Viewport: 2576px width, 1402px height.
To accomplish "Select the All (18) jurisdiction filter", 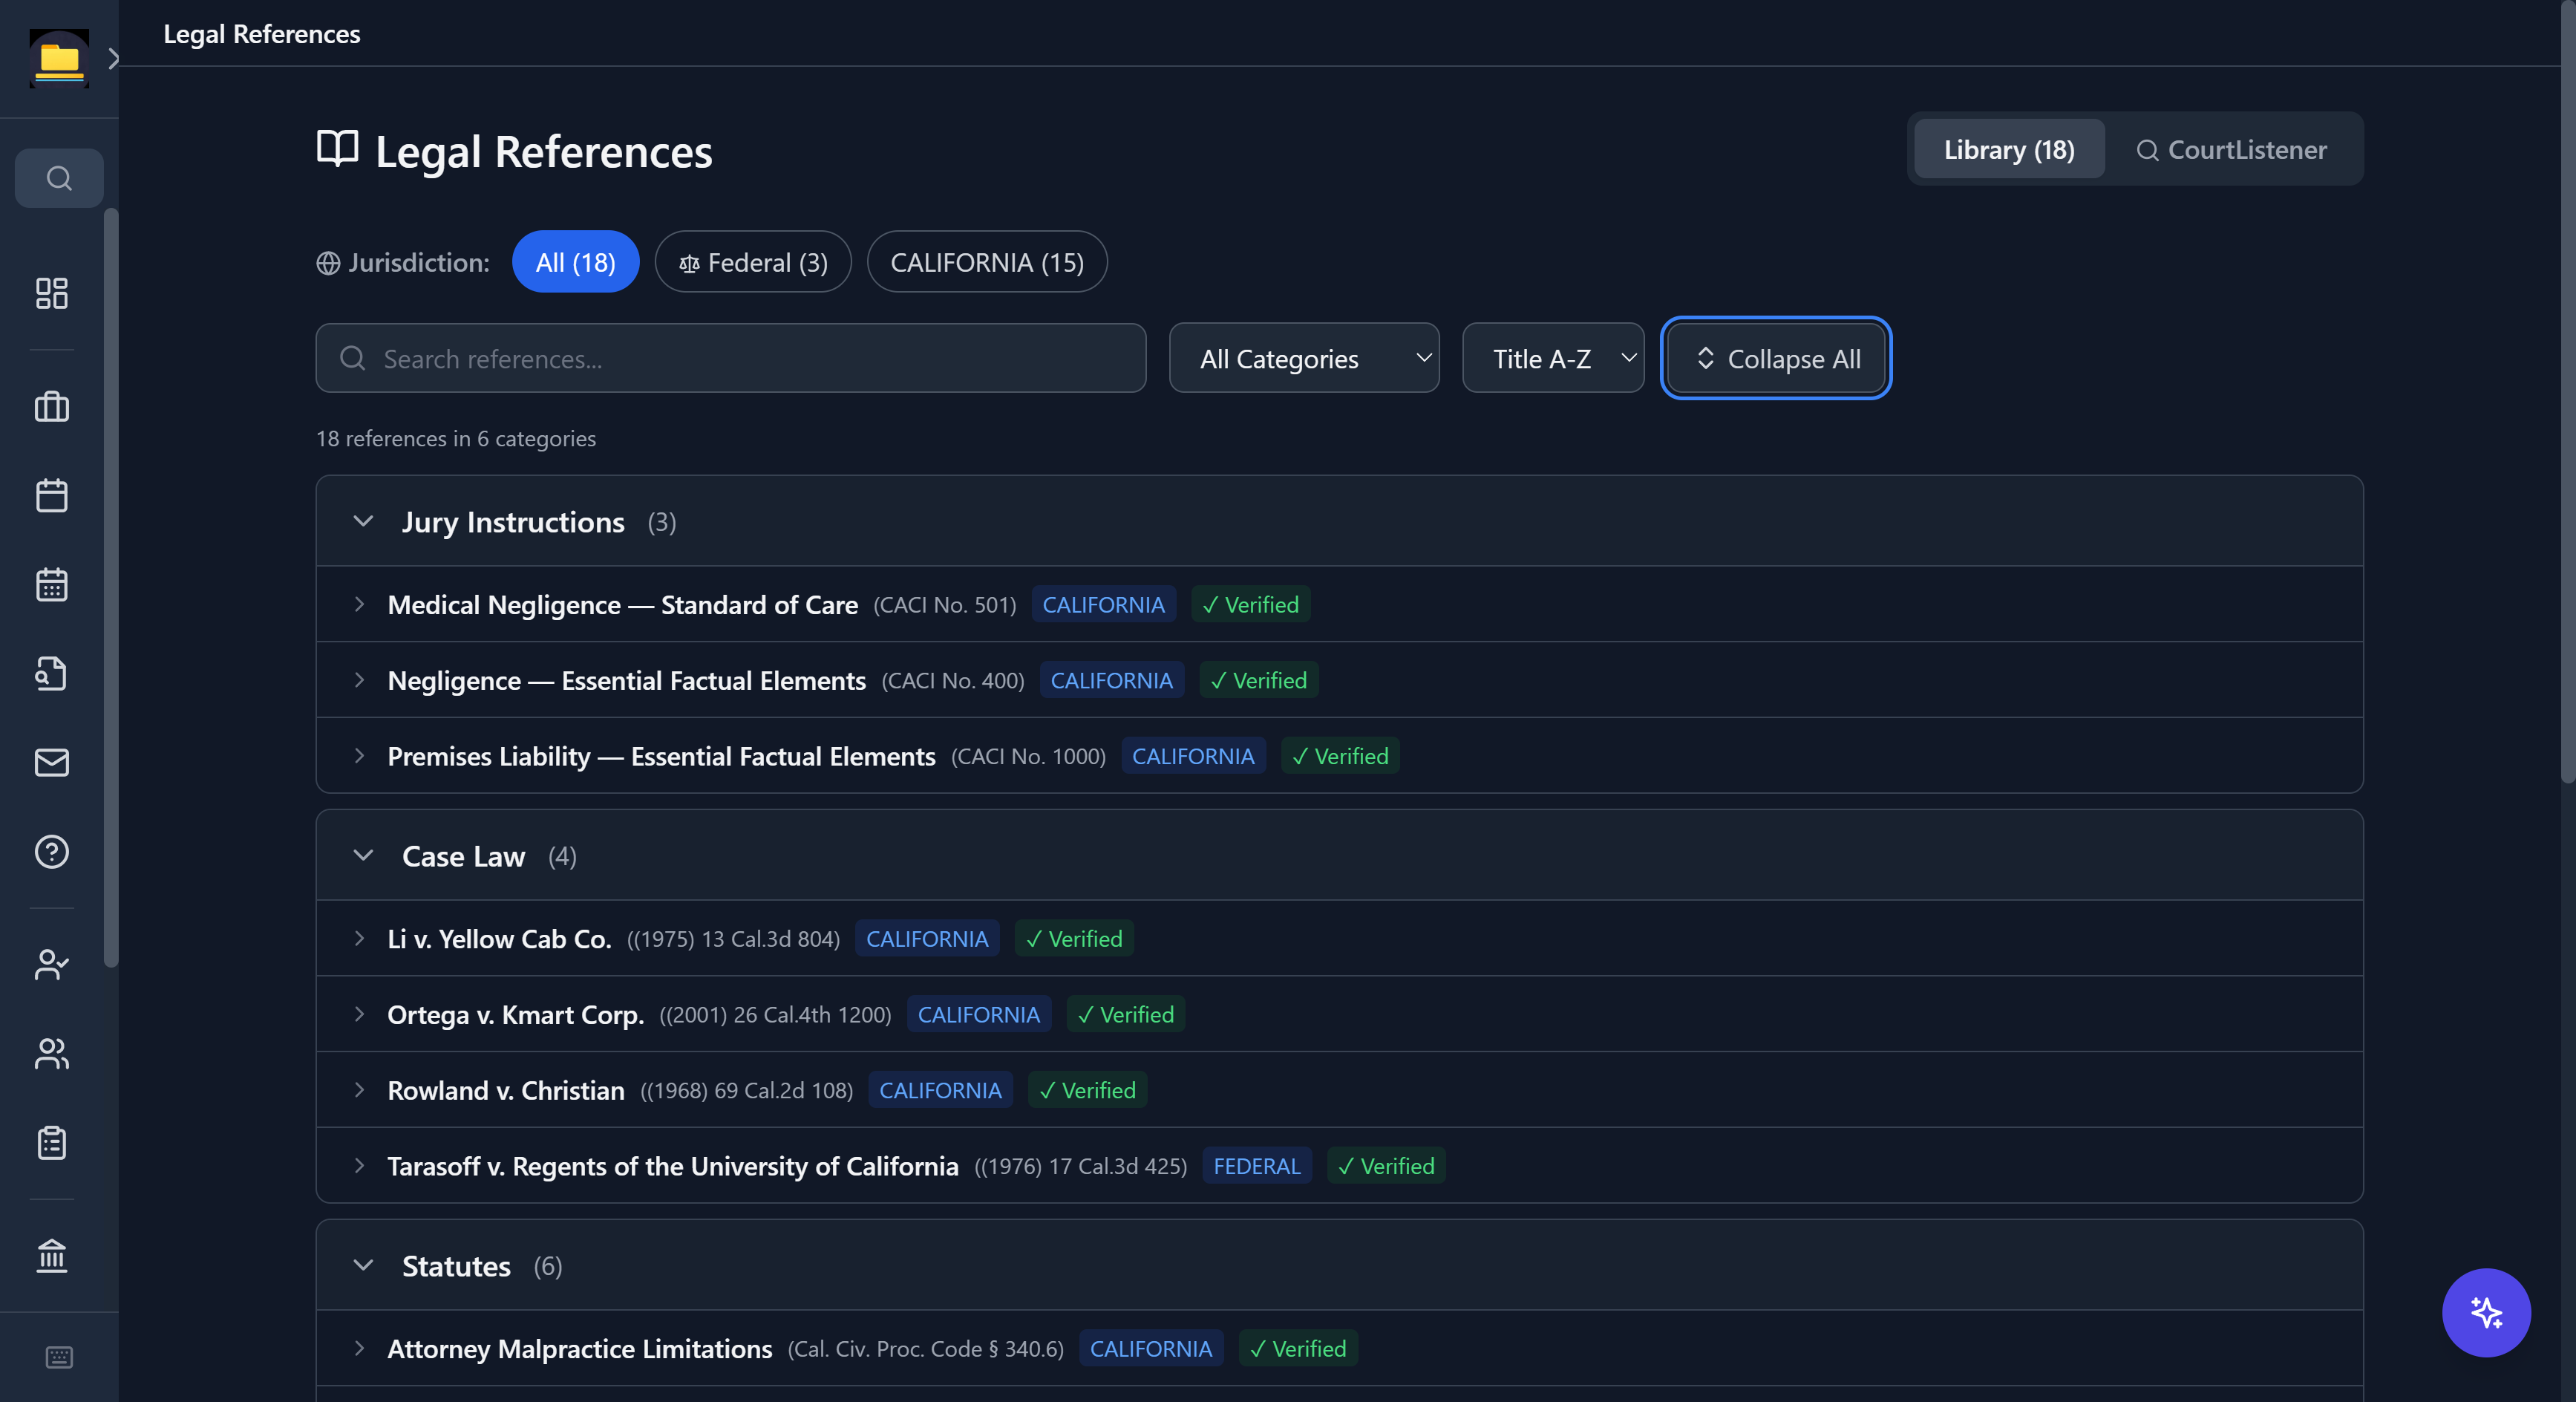I will pyautogui.click(x=575, y=262).
